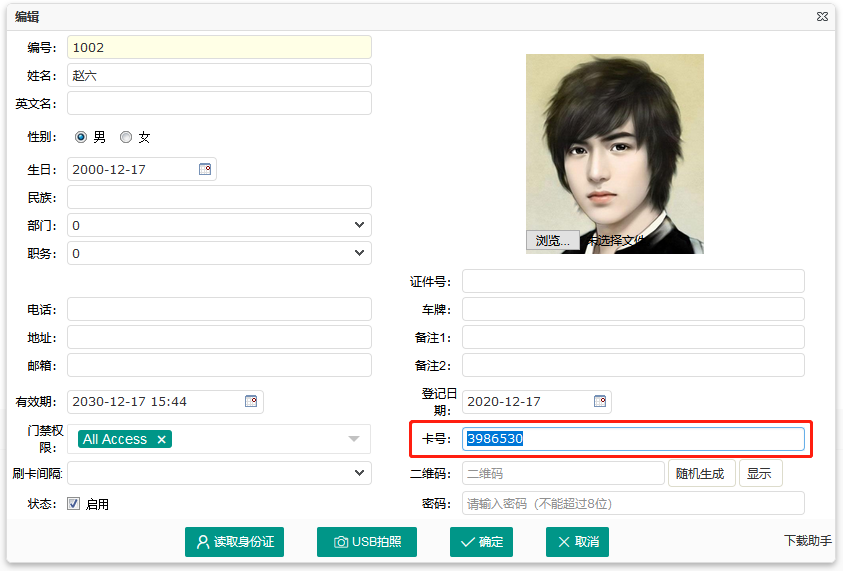Click the person's portrait photo thumbnail
This screenshot has height=571, width=843.
tap(615, 153)
